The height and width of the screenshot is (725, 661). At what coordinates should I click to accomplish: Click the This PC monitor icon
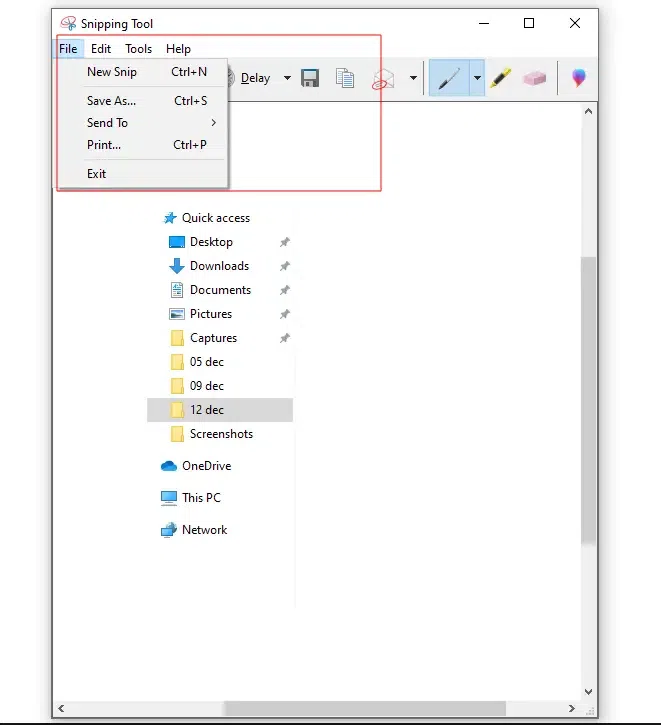coord(169,498)
